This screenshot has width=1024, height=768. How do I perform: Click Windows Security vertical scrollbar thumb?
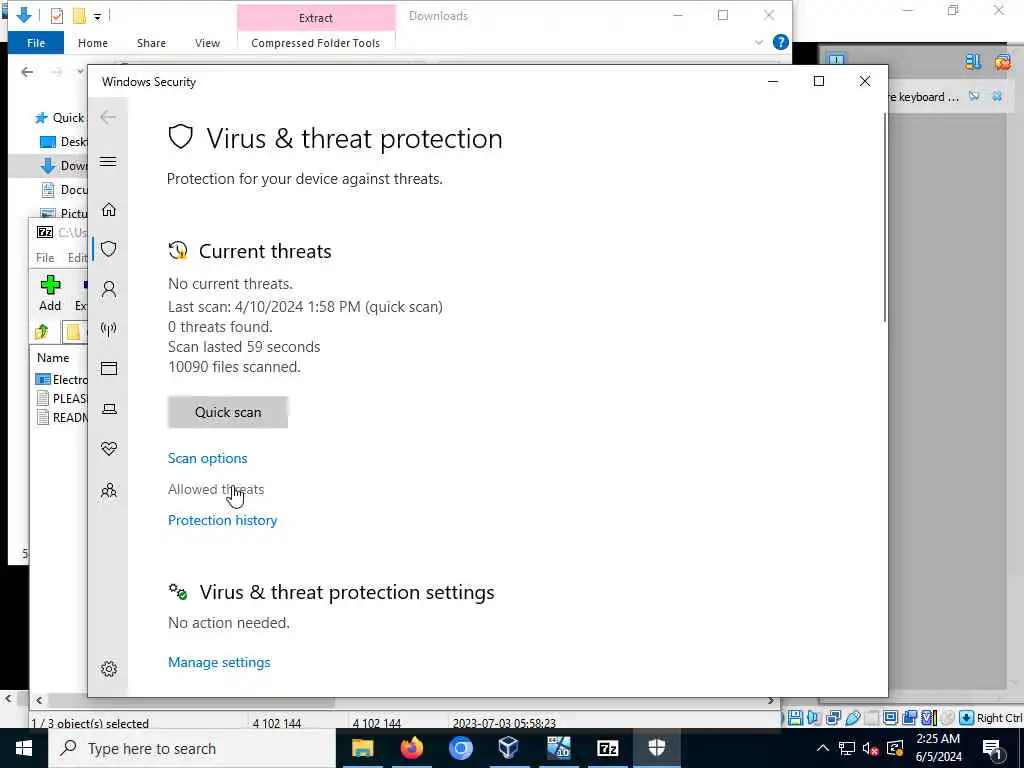885,217
